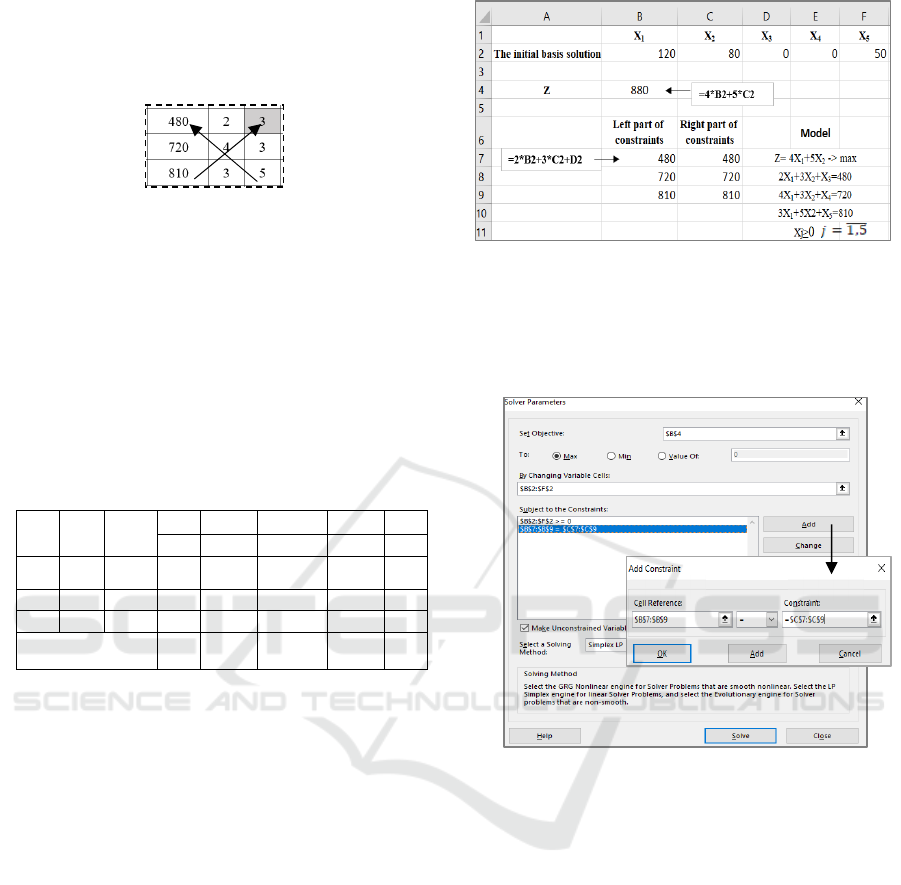
Task: Click the Constraint field range picker icon
Action: [x=874, y=619]
